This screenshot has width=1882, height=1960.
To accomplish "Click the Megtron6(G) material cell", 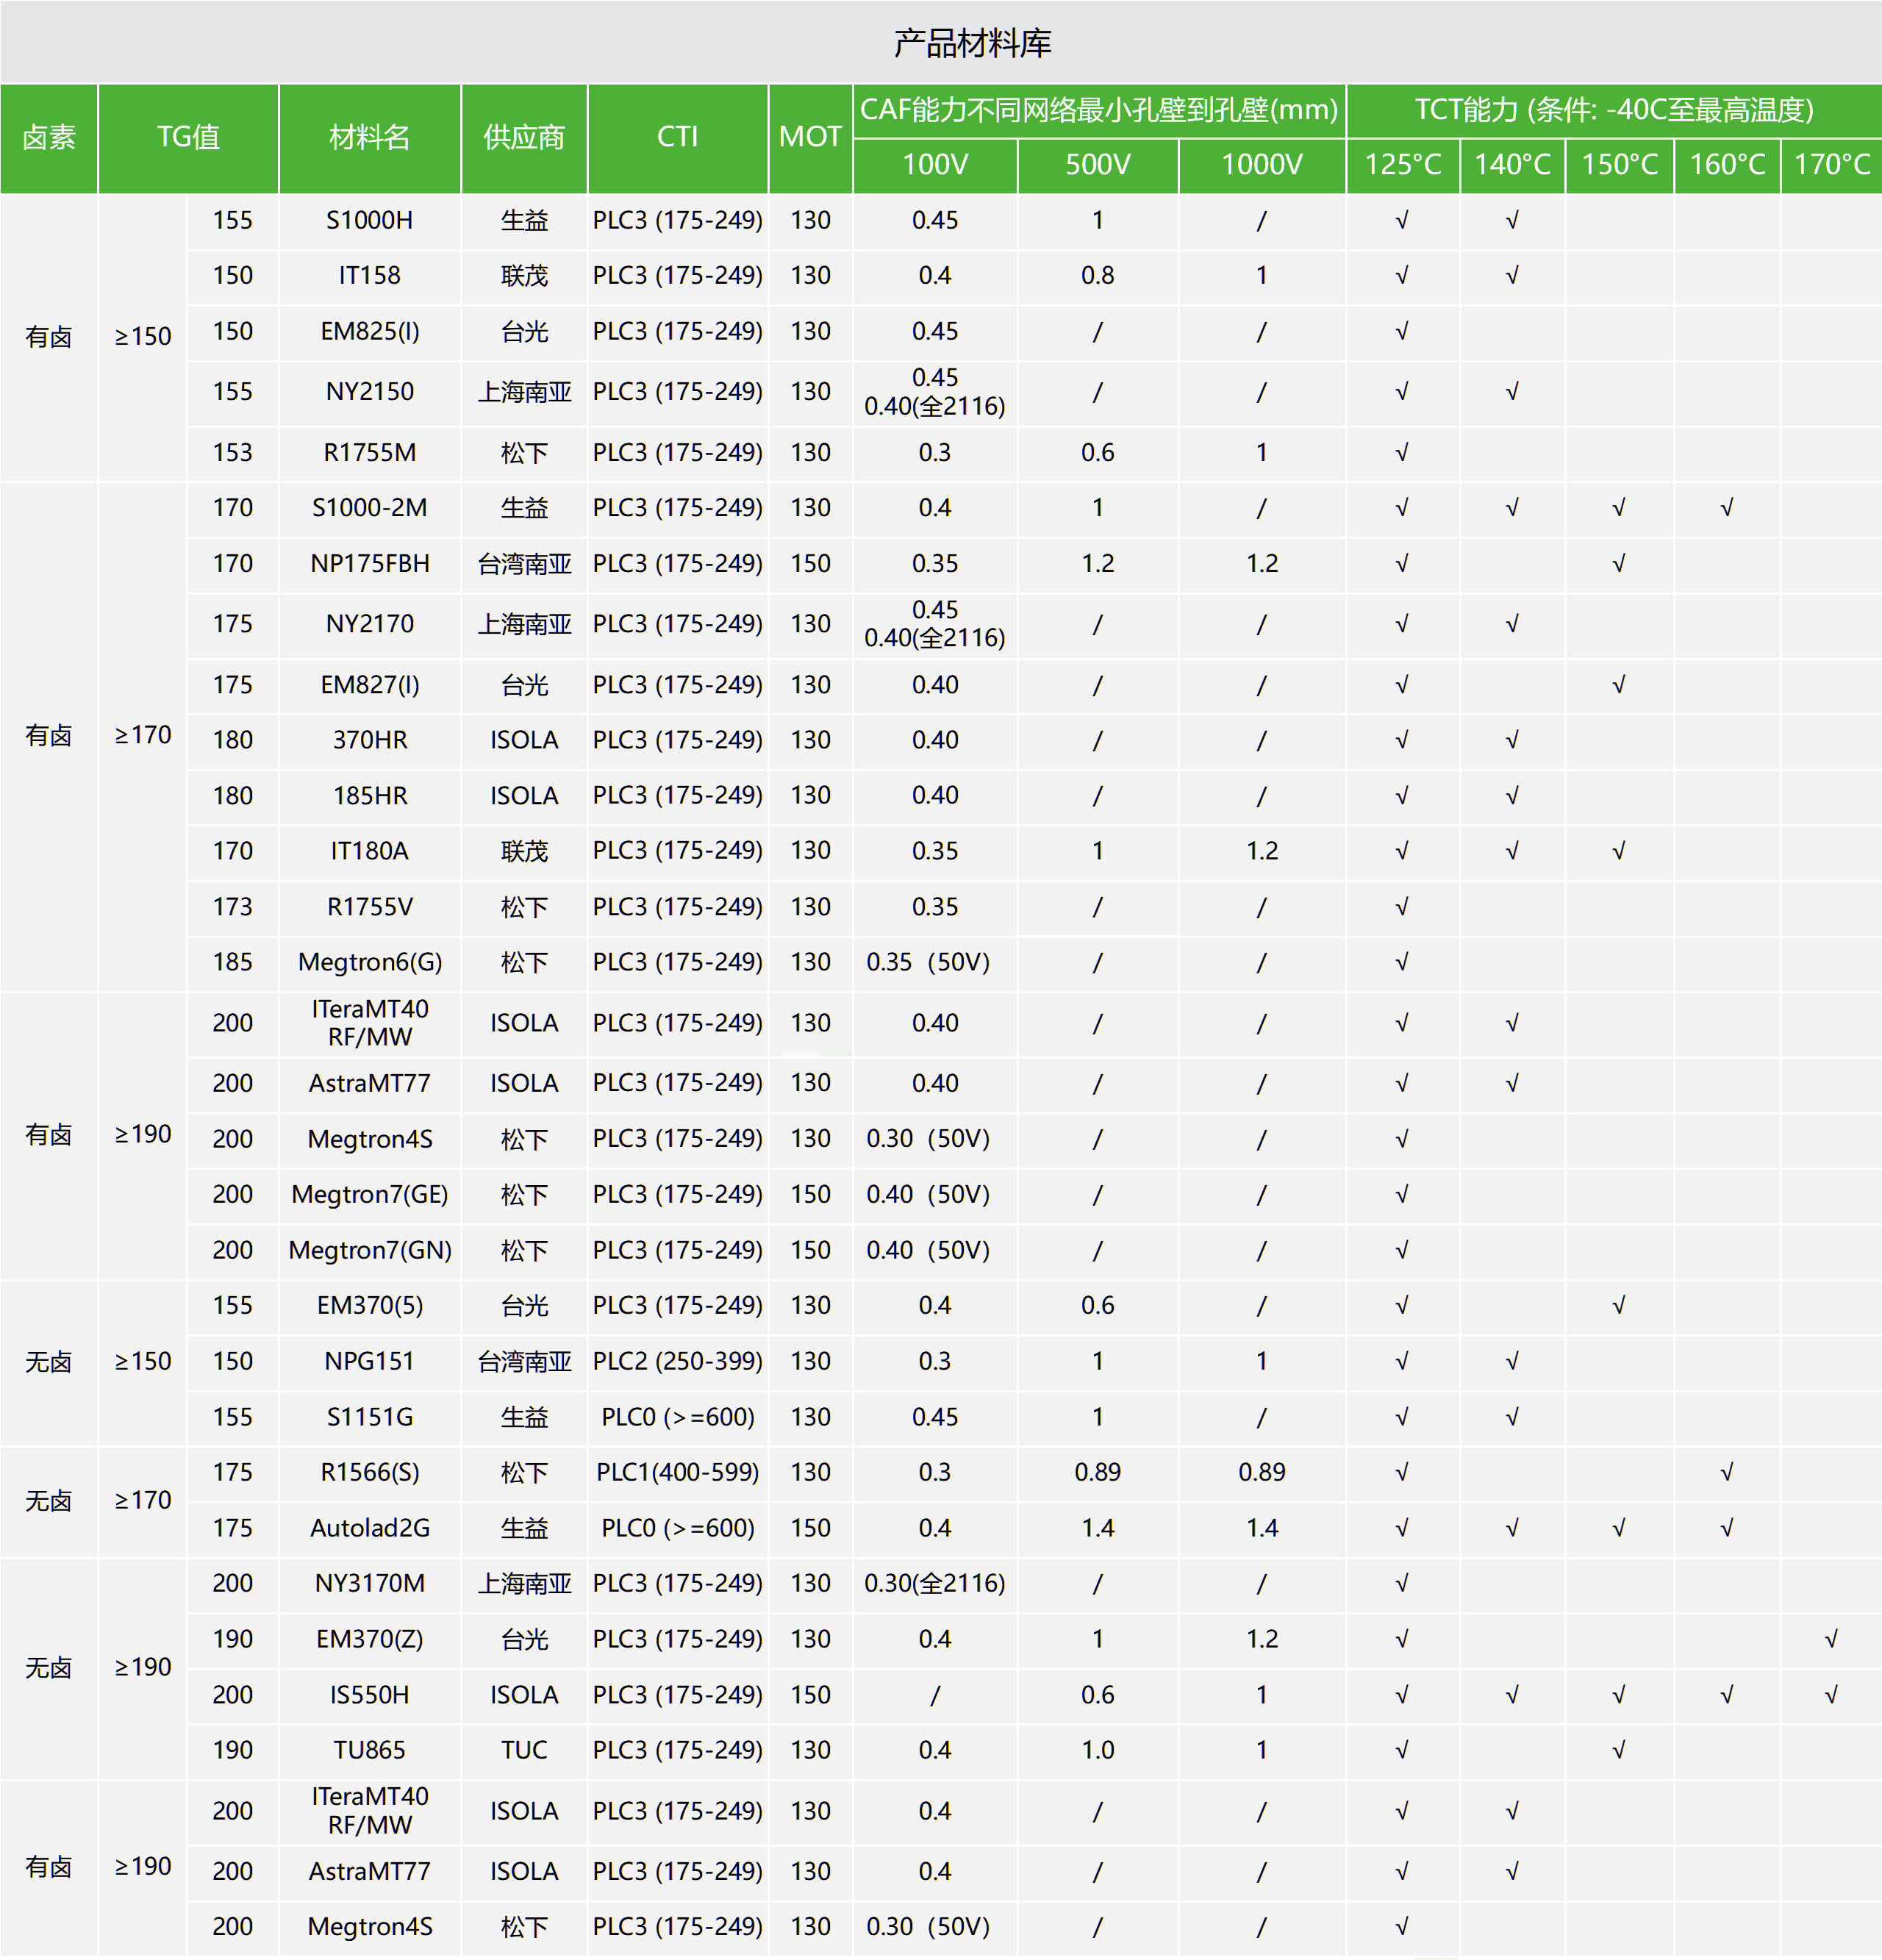I will tap(369, 962).
